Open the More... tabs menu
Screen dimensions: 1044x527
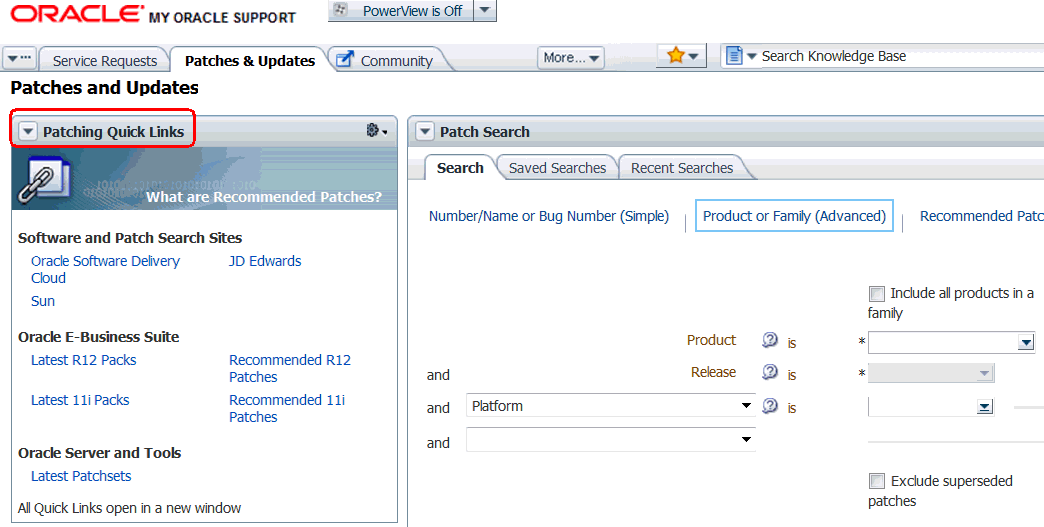tap(571, 58)
